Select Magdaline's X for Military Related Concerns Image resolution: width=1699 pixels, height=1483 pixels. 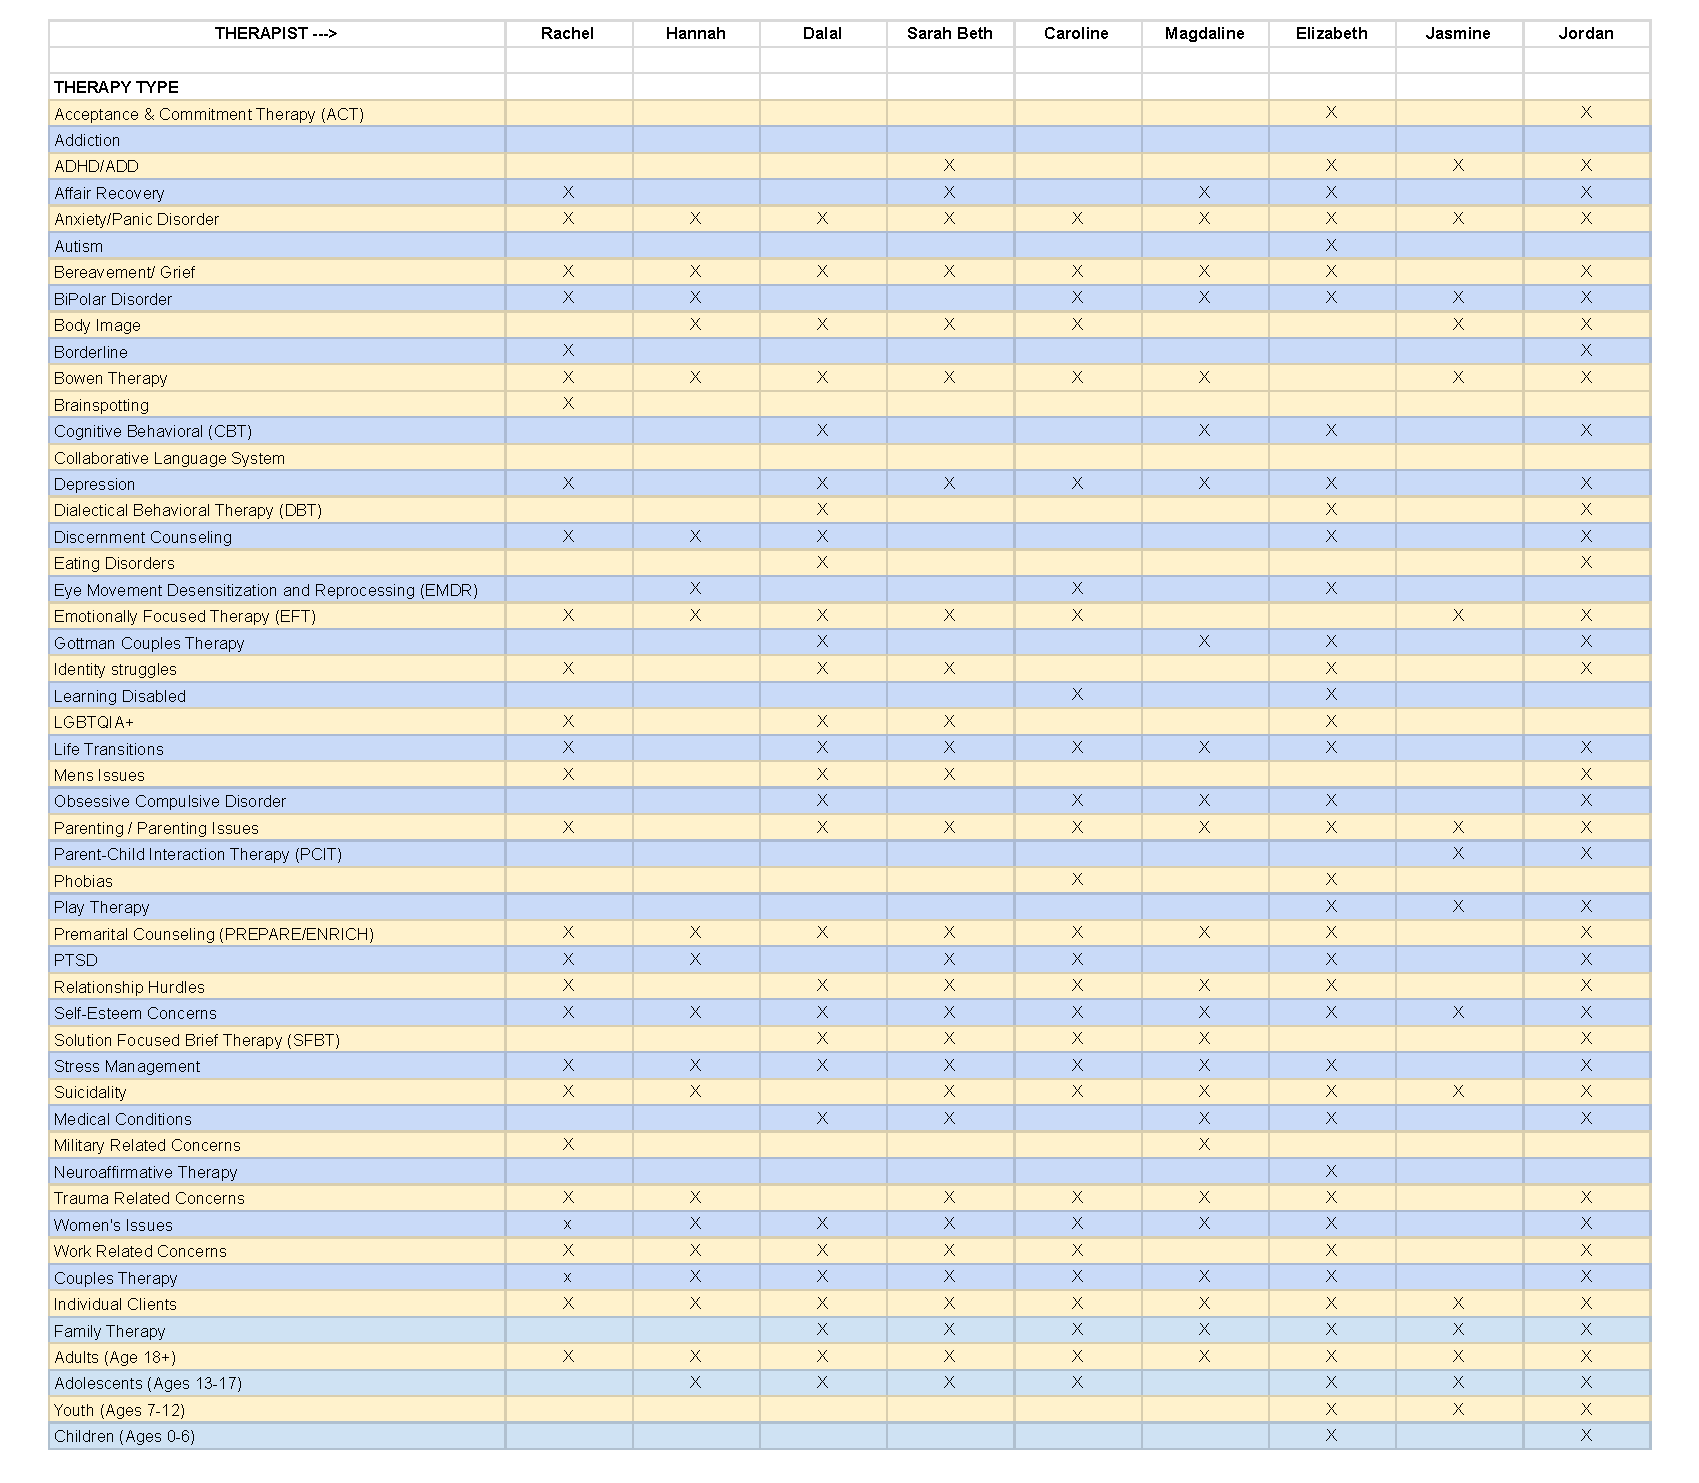pyautogui.click(x=1204, y=1144)
